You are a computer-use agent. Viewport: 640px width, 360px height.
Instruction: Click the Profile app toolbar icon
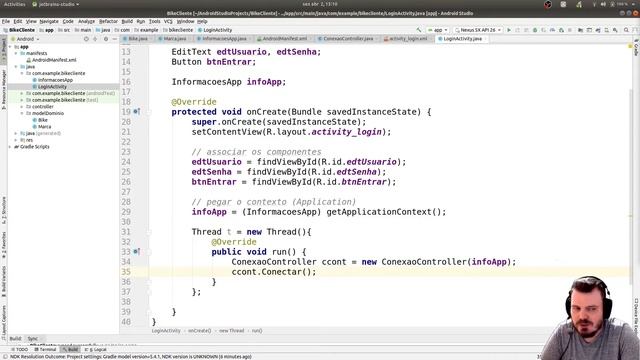pyautogui.click(x=552, y=30)
